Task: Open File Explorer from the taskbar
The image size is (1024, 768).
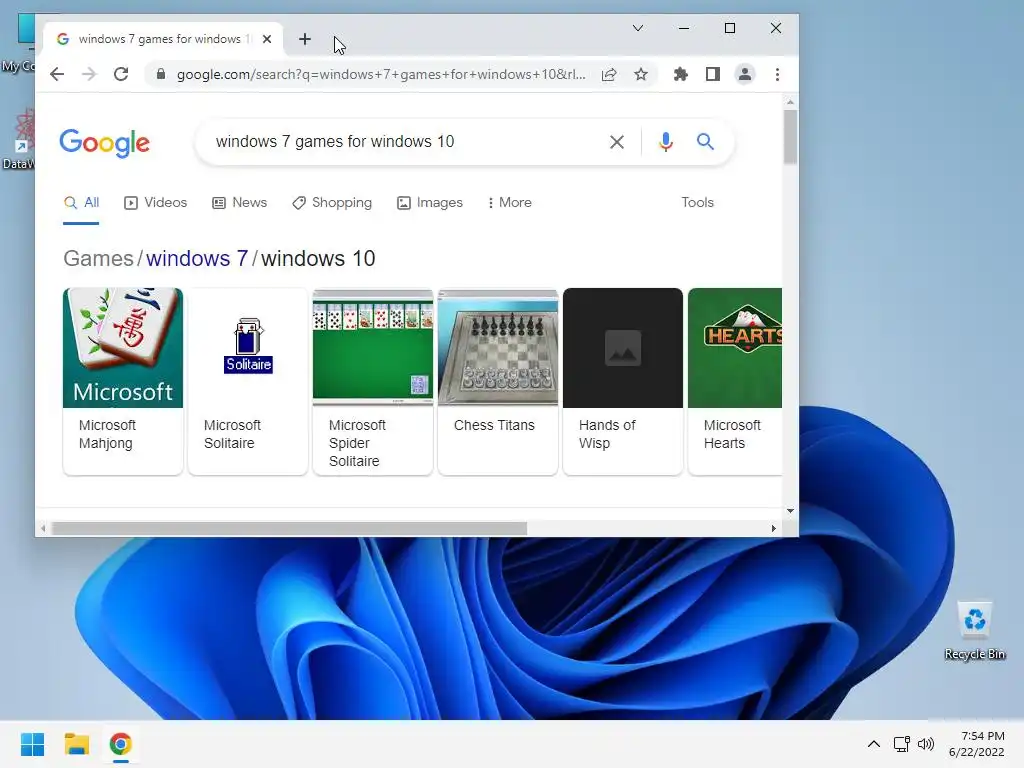Action: click(x=76, y=744)
